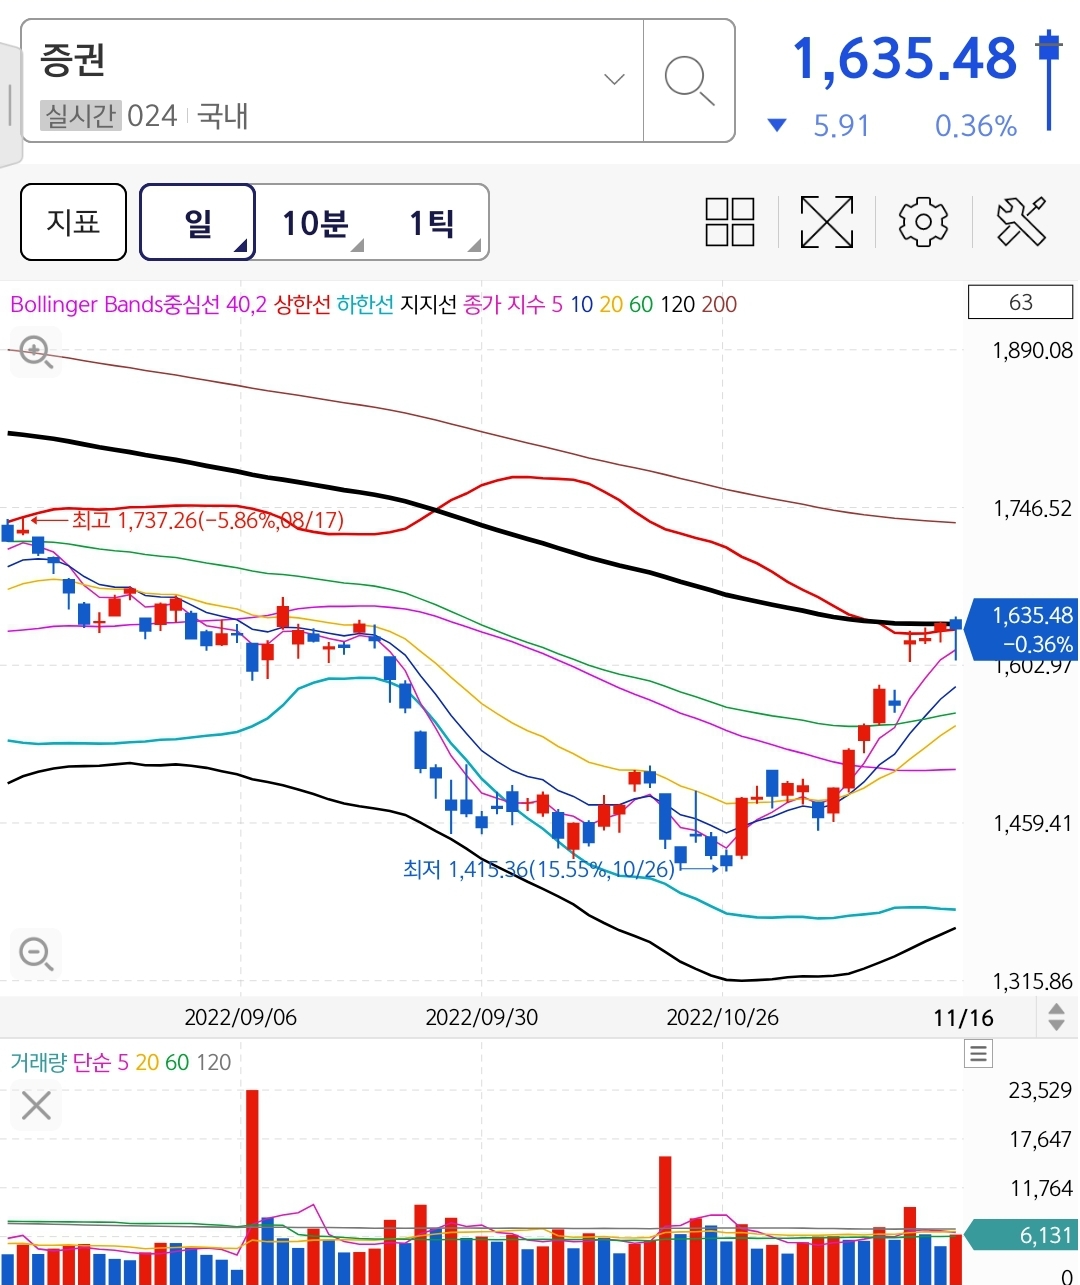The image size is (1080, 1285).
Task: Click the candlestick icon next to price
Action: pyautogui.click(x=1049, y=80)
